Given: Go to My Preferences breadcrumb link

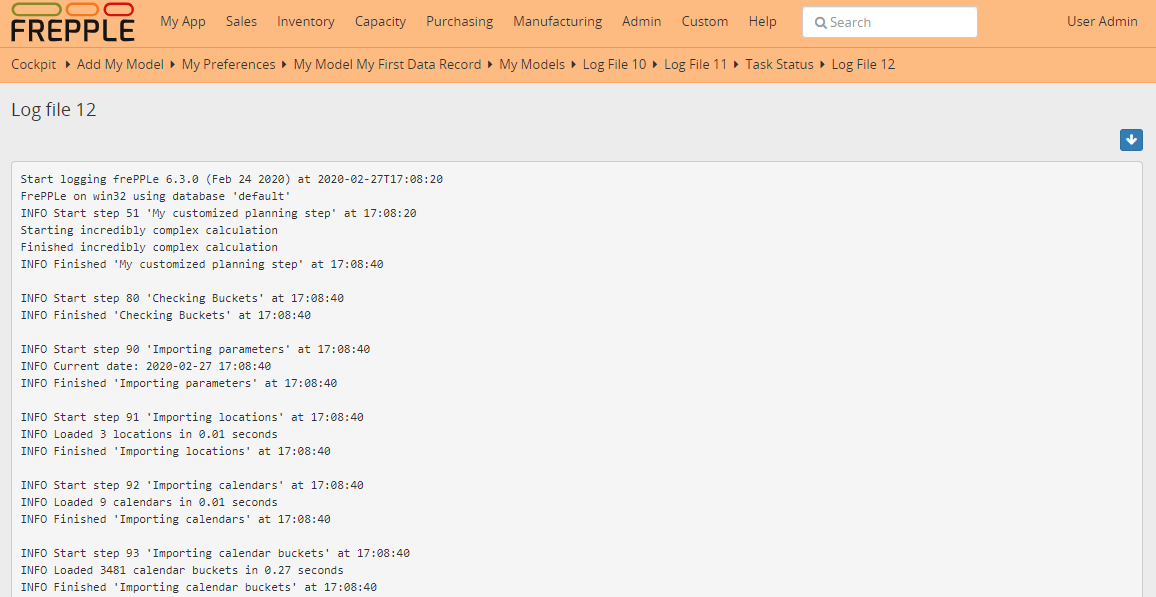Looking at the screenshot, I should (228, 64).
